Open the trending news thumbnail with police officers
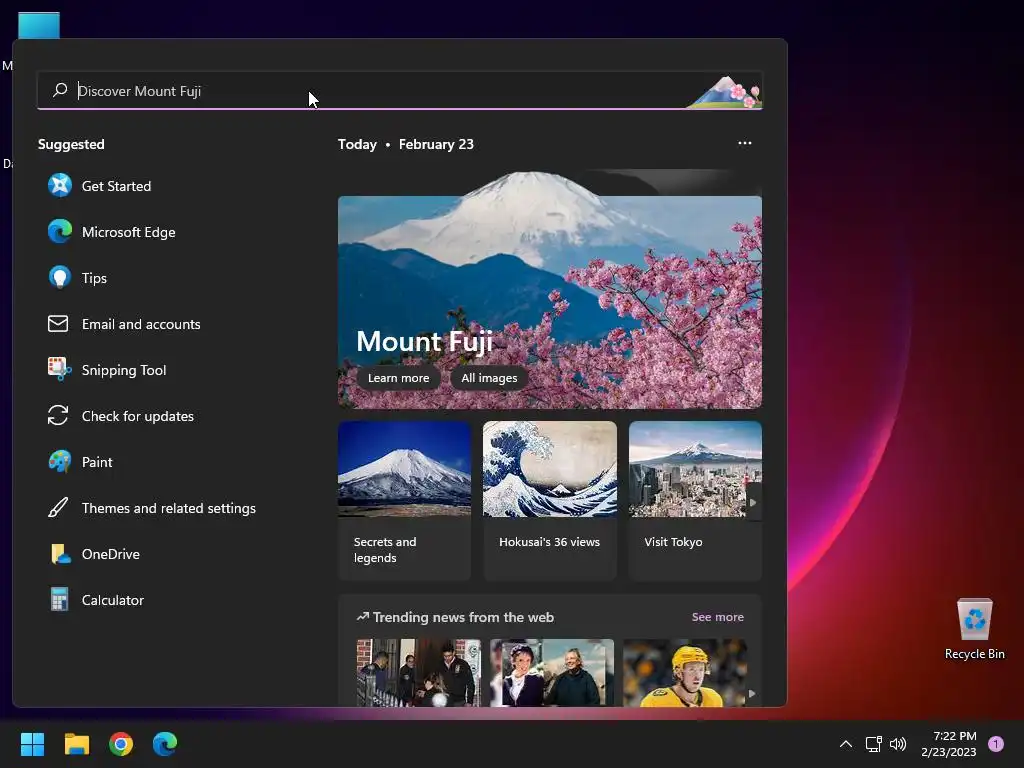This screenshot has height=768, width=1024. coord(419,672)
